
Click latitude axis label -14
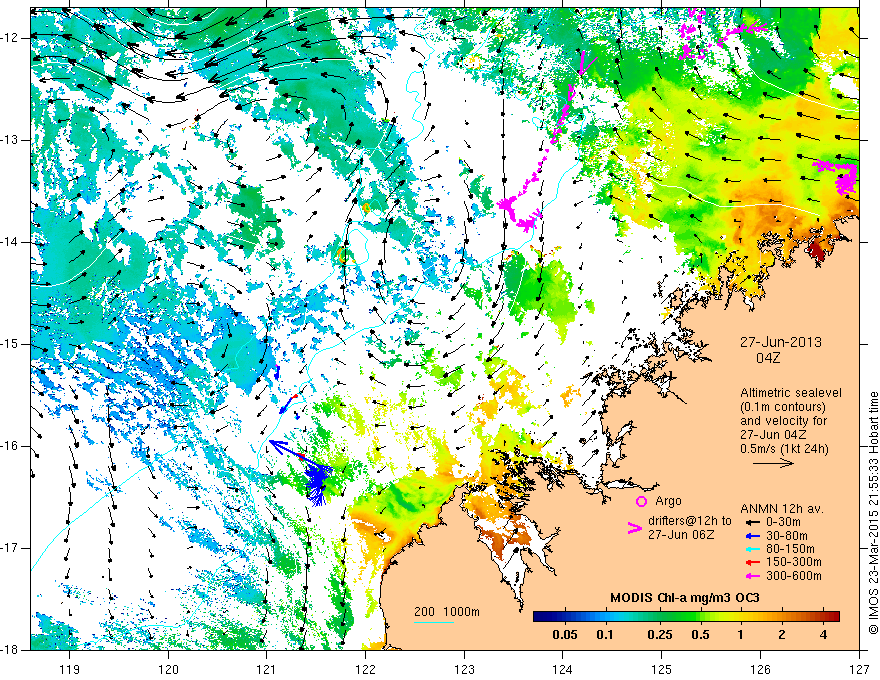point(11,242)
